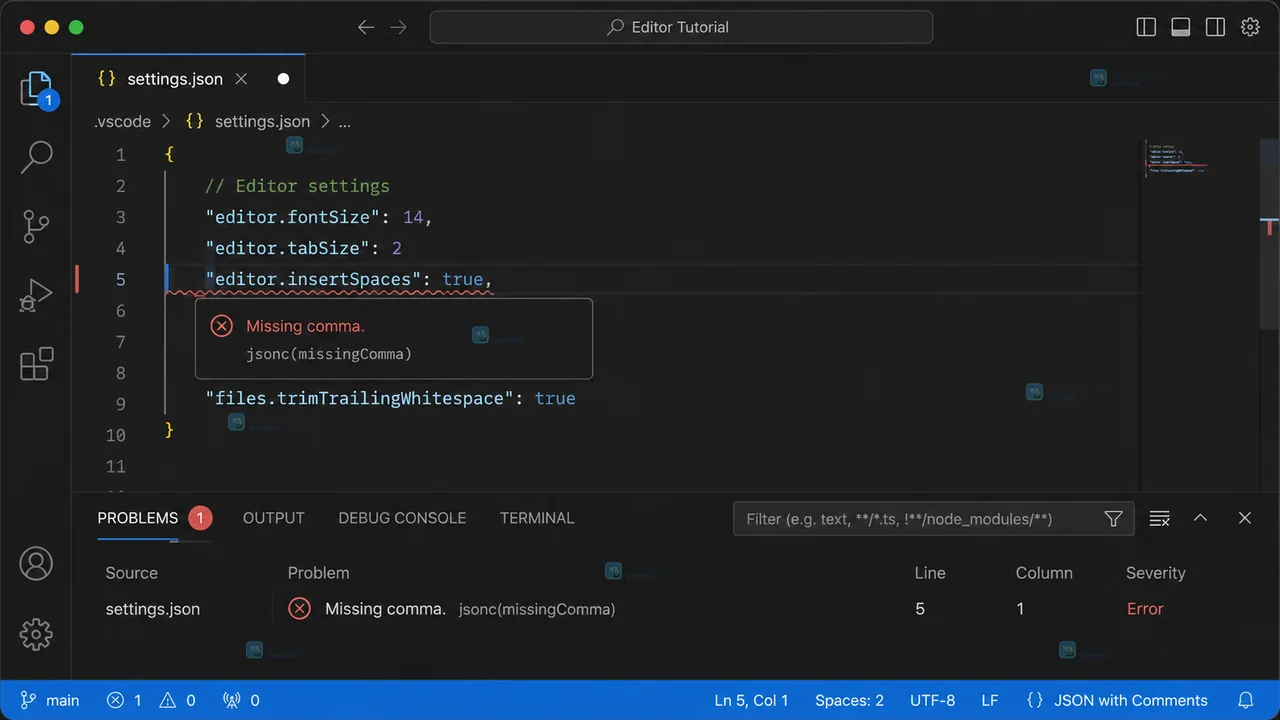This screenshot has width=1280, height=720.
Task: Click the warnings count in status bar
Action: (x=178, y=700)
